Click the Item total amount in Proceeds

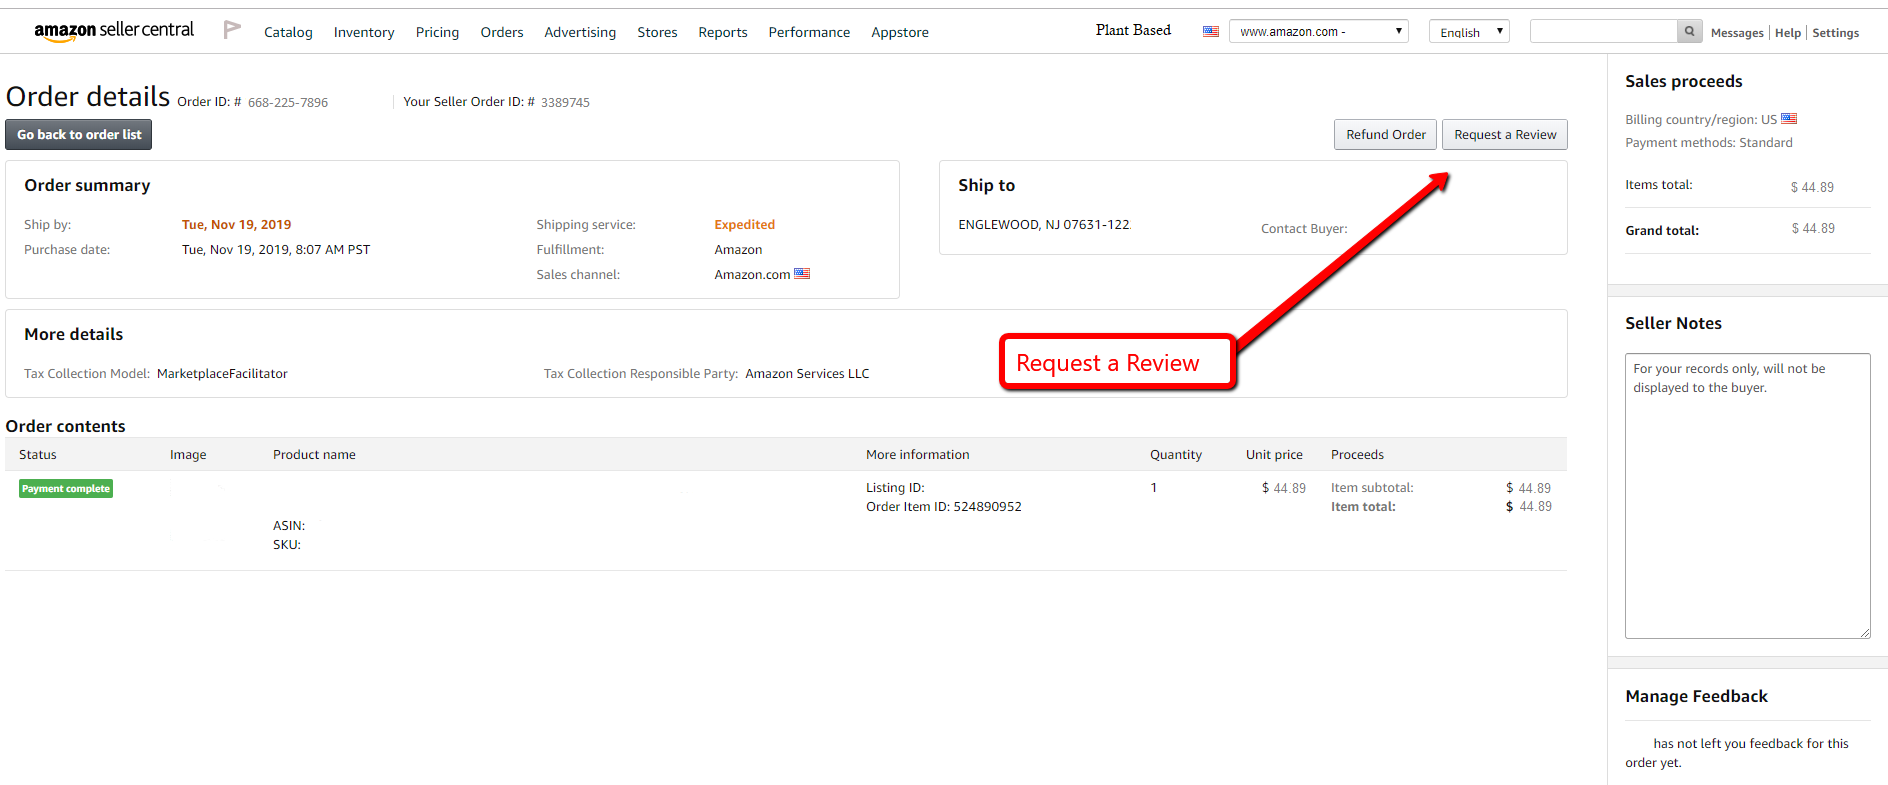[1529, 507]
